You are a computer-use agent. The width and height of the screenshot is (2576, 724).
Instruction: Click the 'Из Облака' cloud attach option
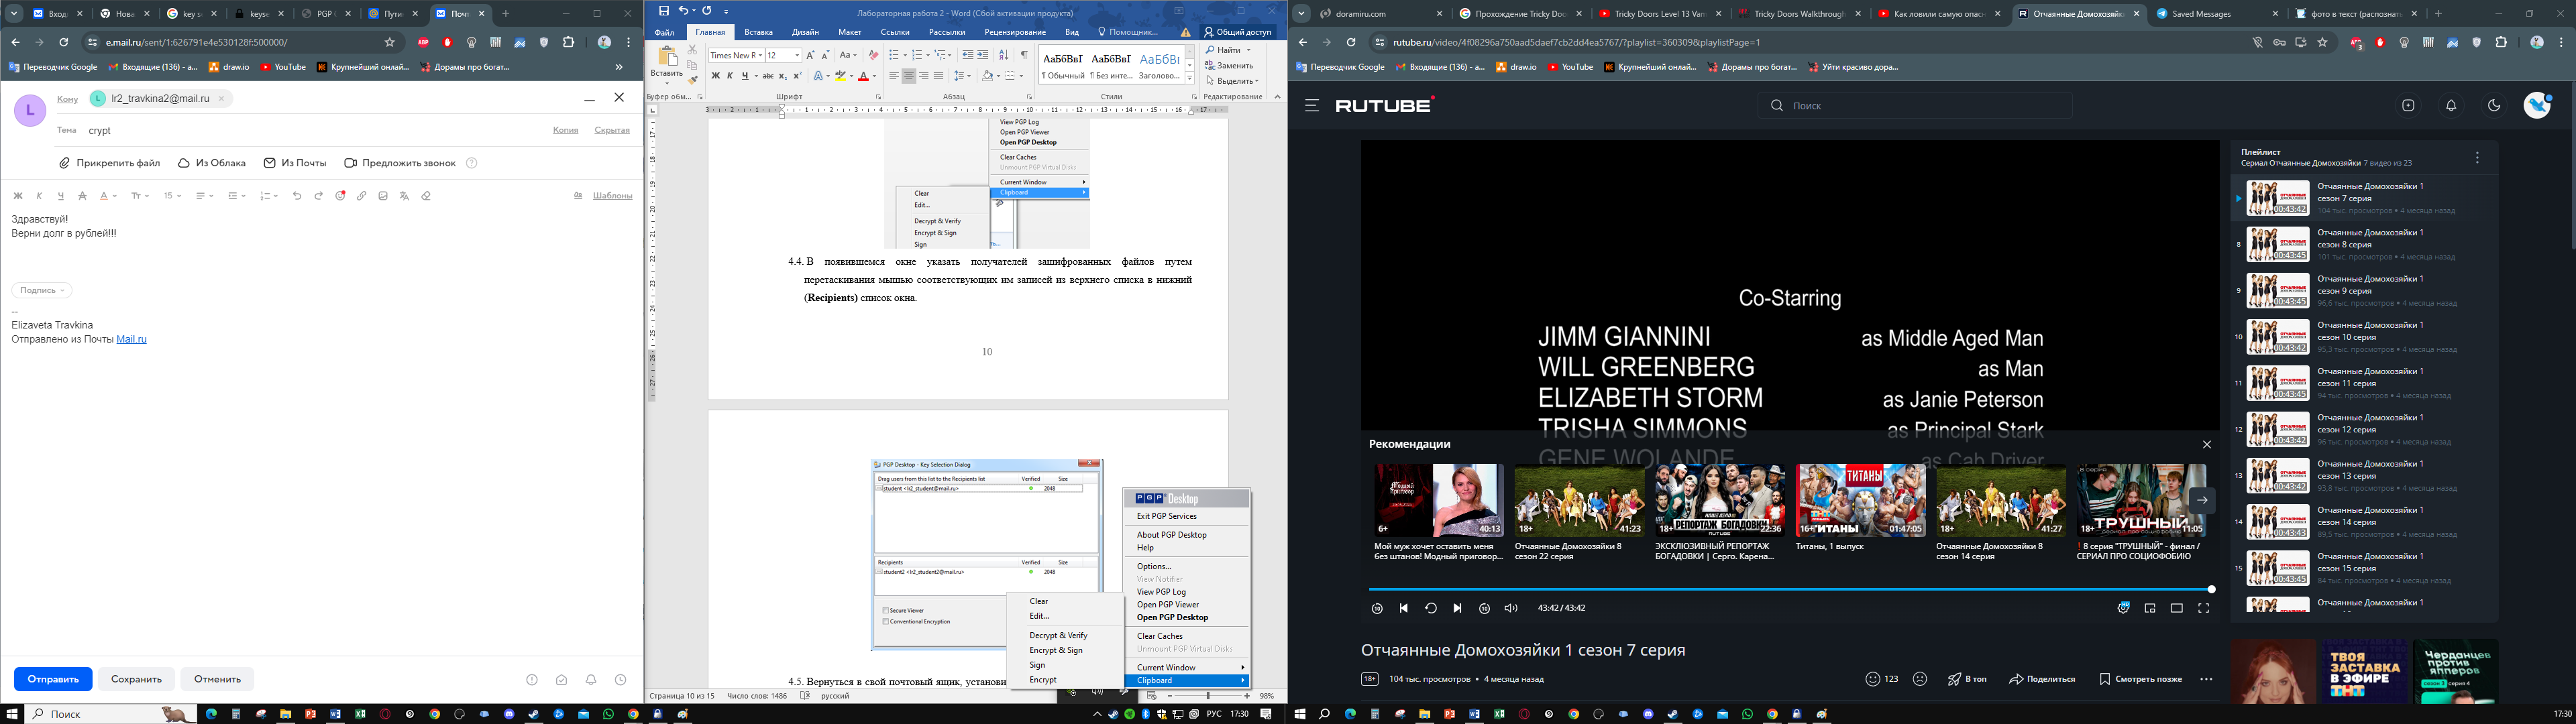212,163
